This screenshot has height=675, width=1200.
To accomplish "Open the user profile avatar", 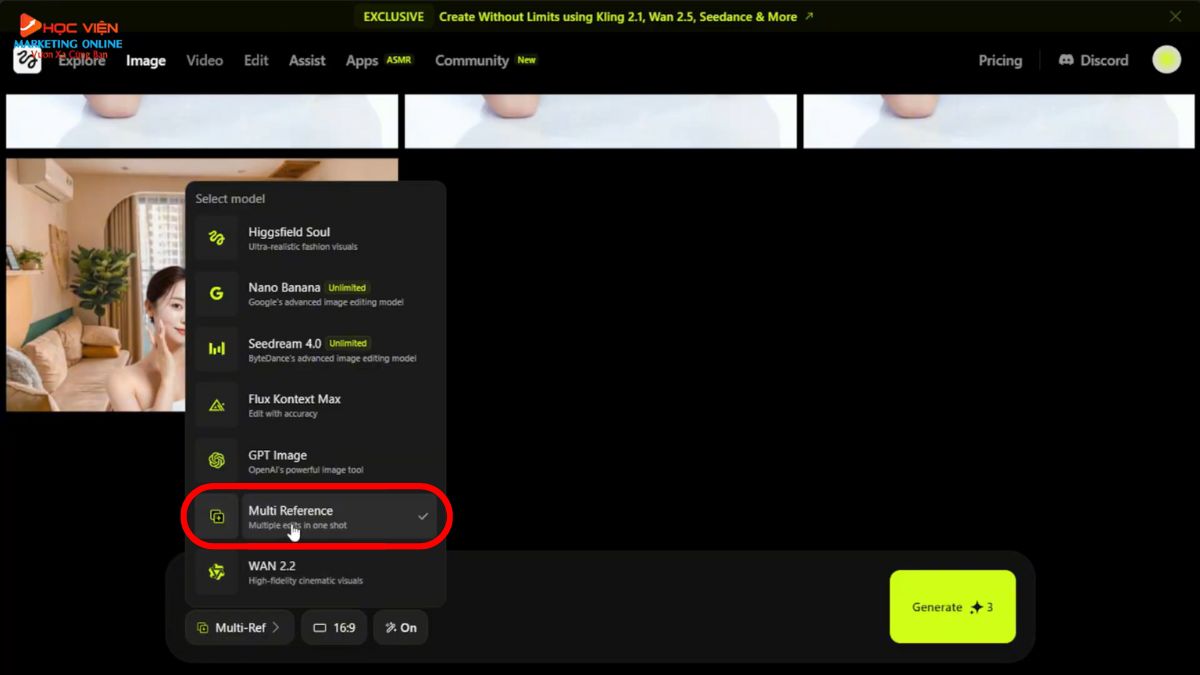I will (x=1166, y=60).
